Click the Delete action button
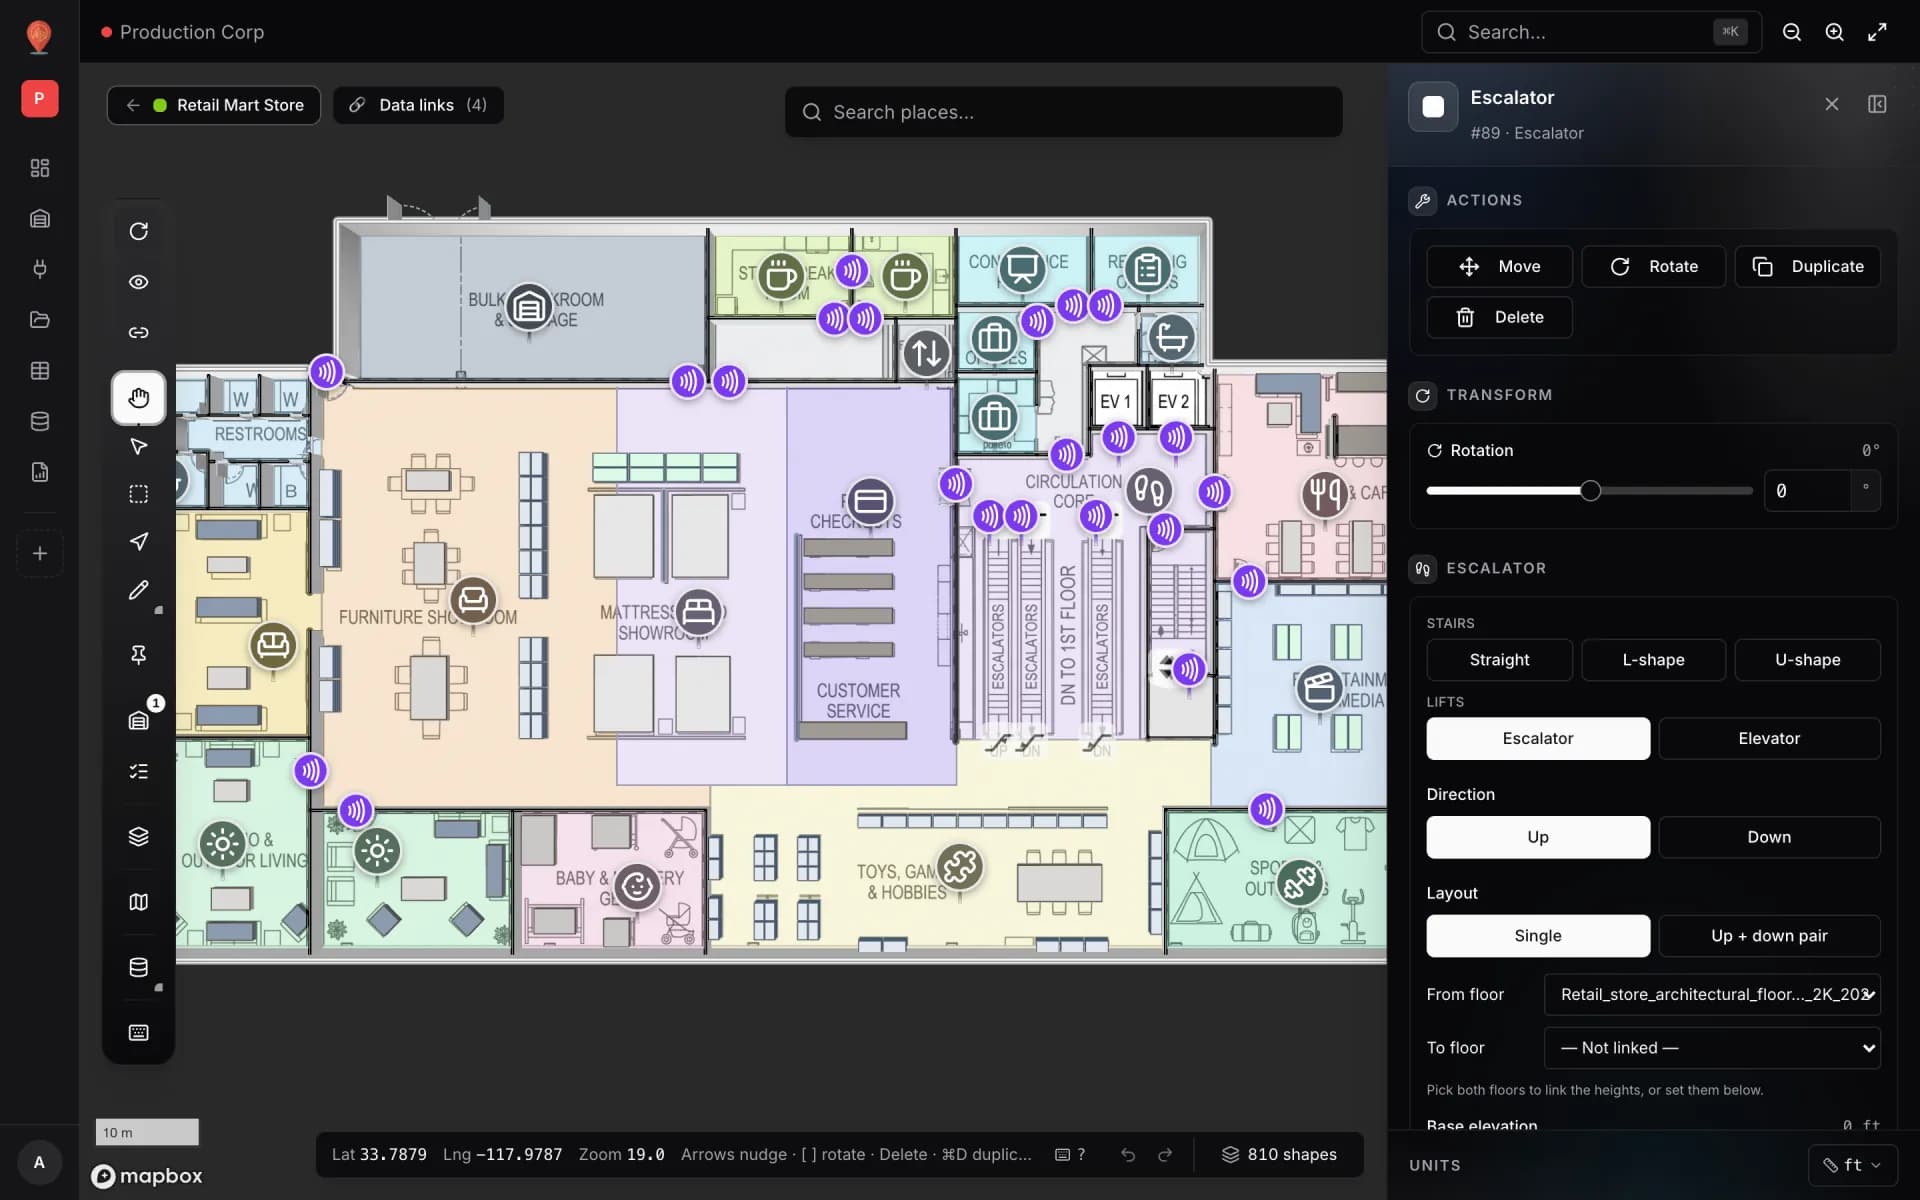1920x1200 pixels. 1499,317
